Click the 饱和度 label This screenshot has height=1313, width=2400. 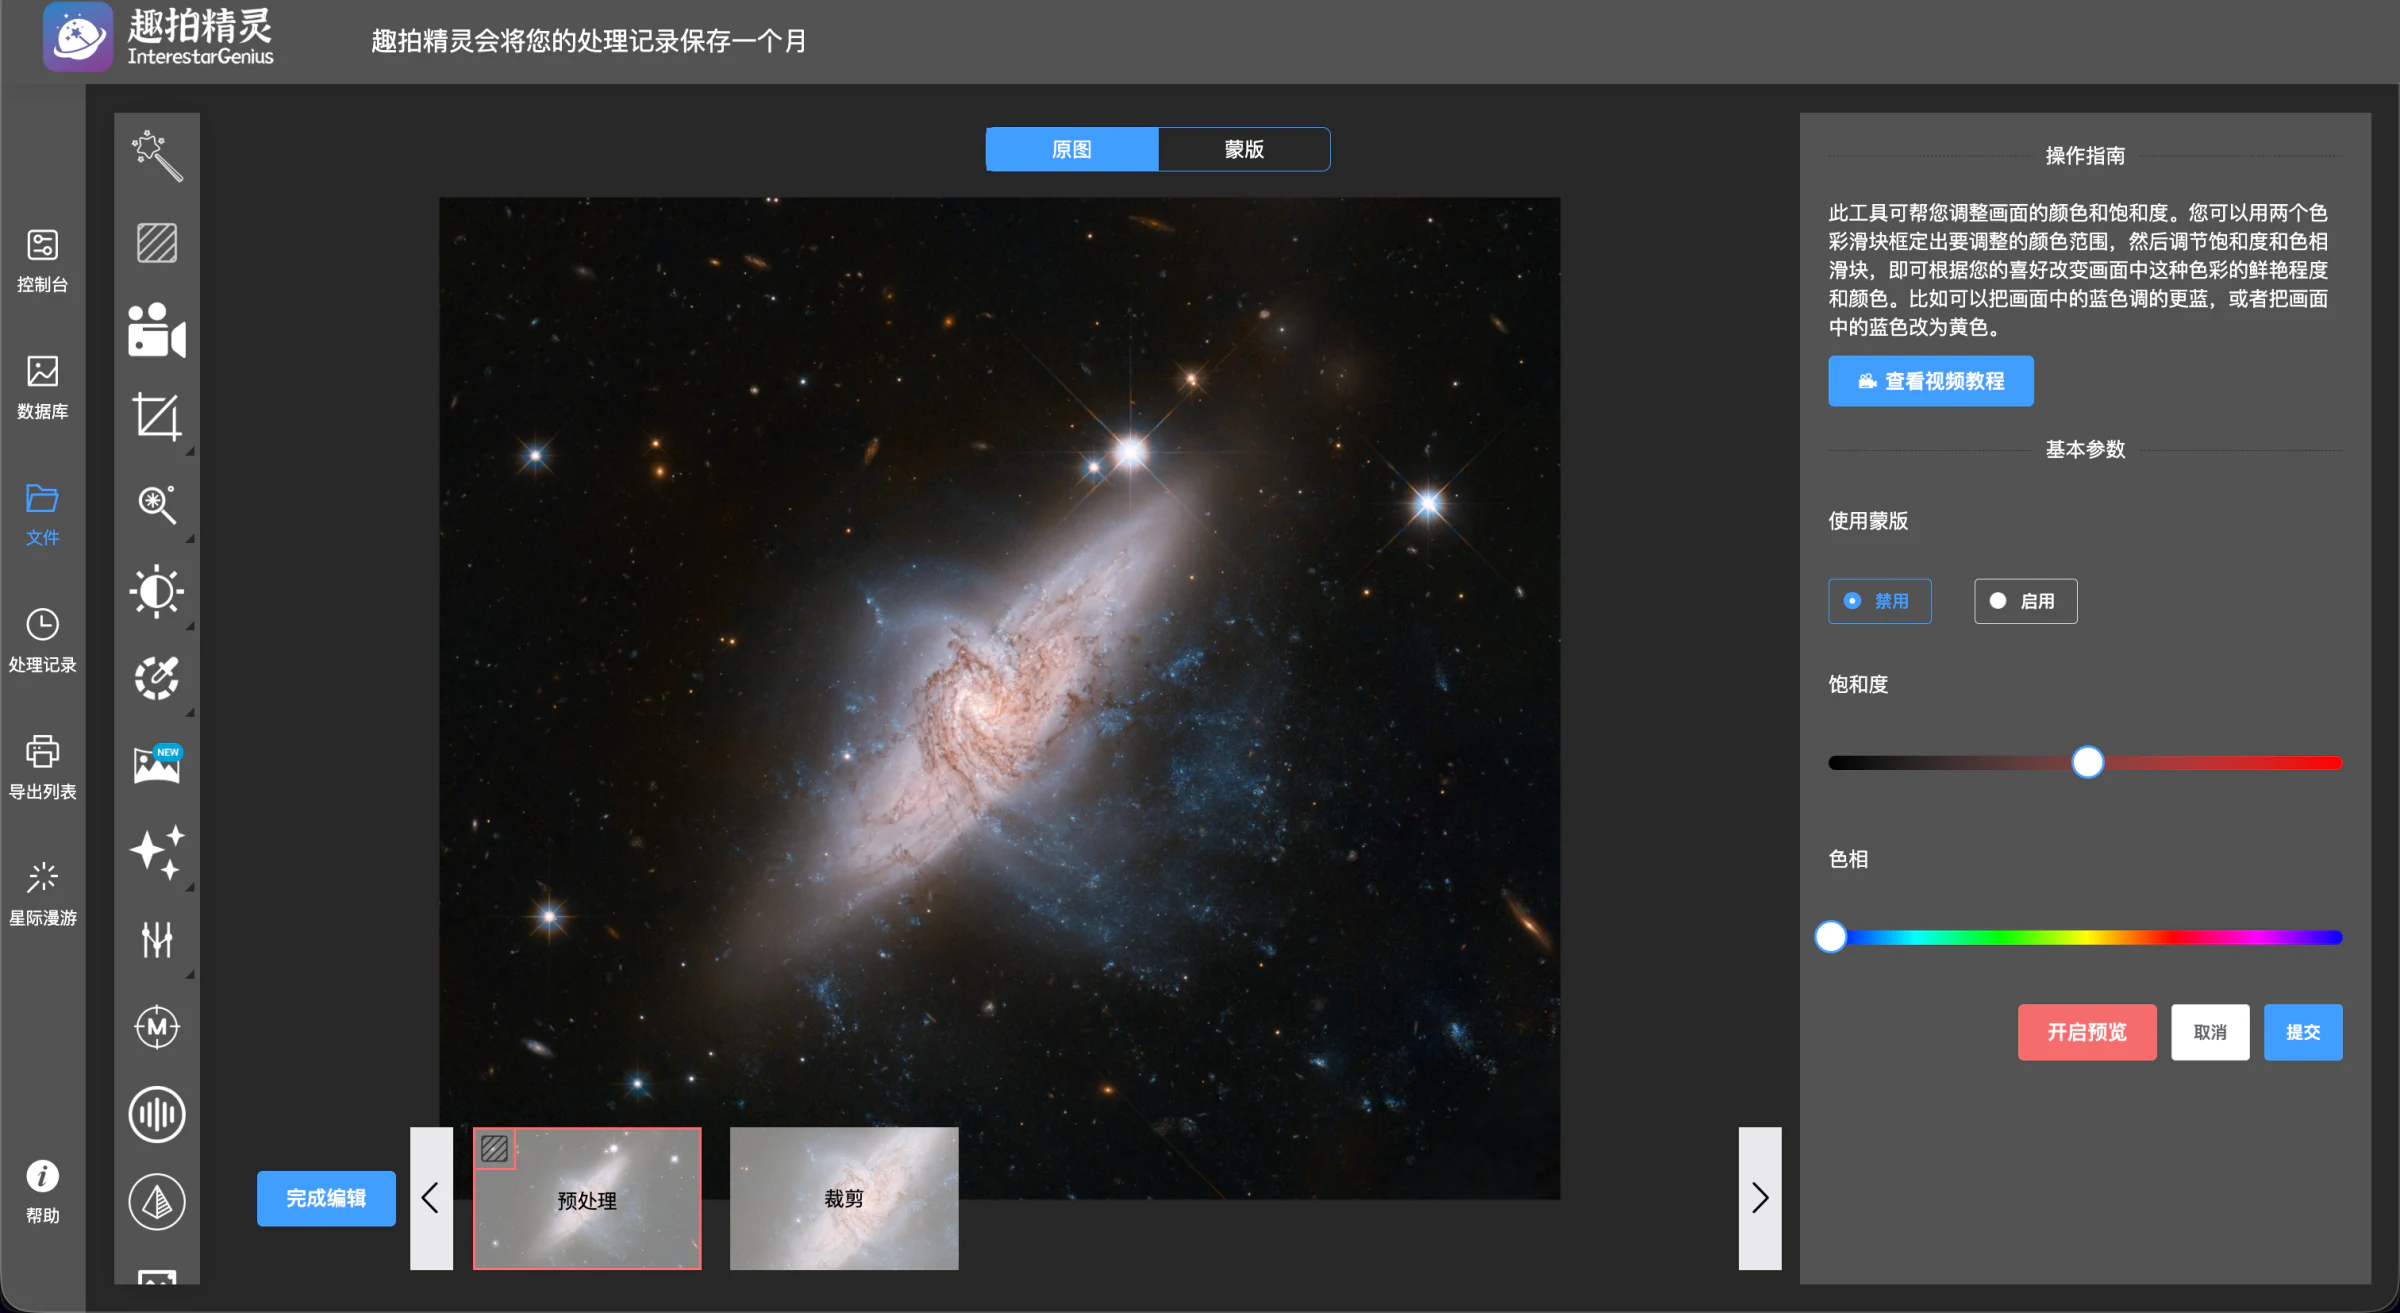tap(1858, 684)
